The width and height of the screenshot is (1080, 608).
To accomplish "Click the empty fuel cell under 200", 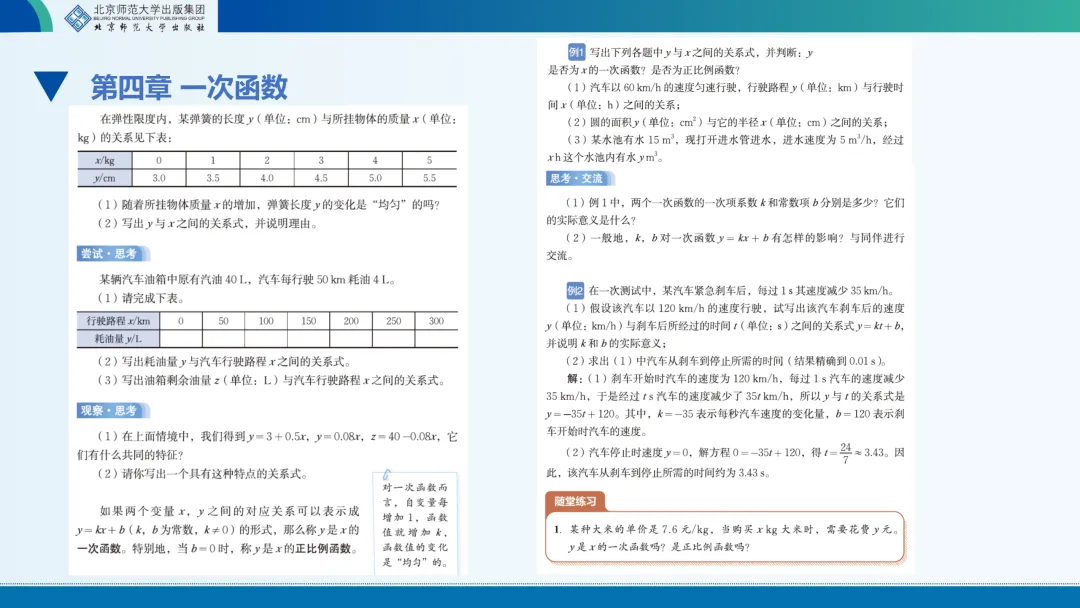I will point(351,339).
